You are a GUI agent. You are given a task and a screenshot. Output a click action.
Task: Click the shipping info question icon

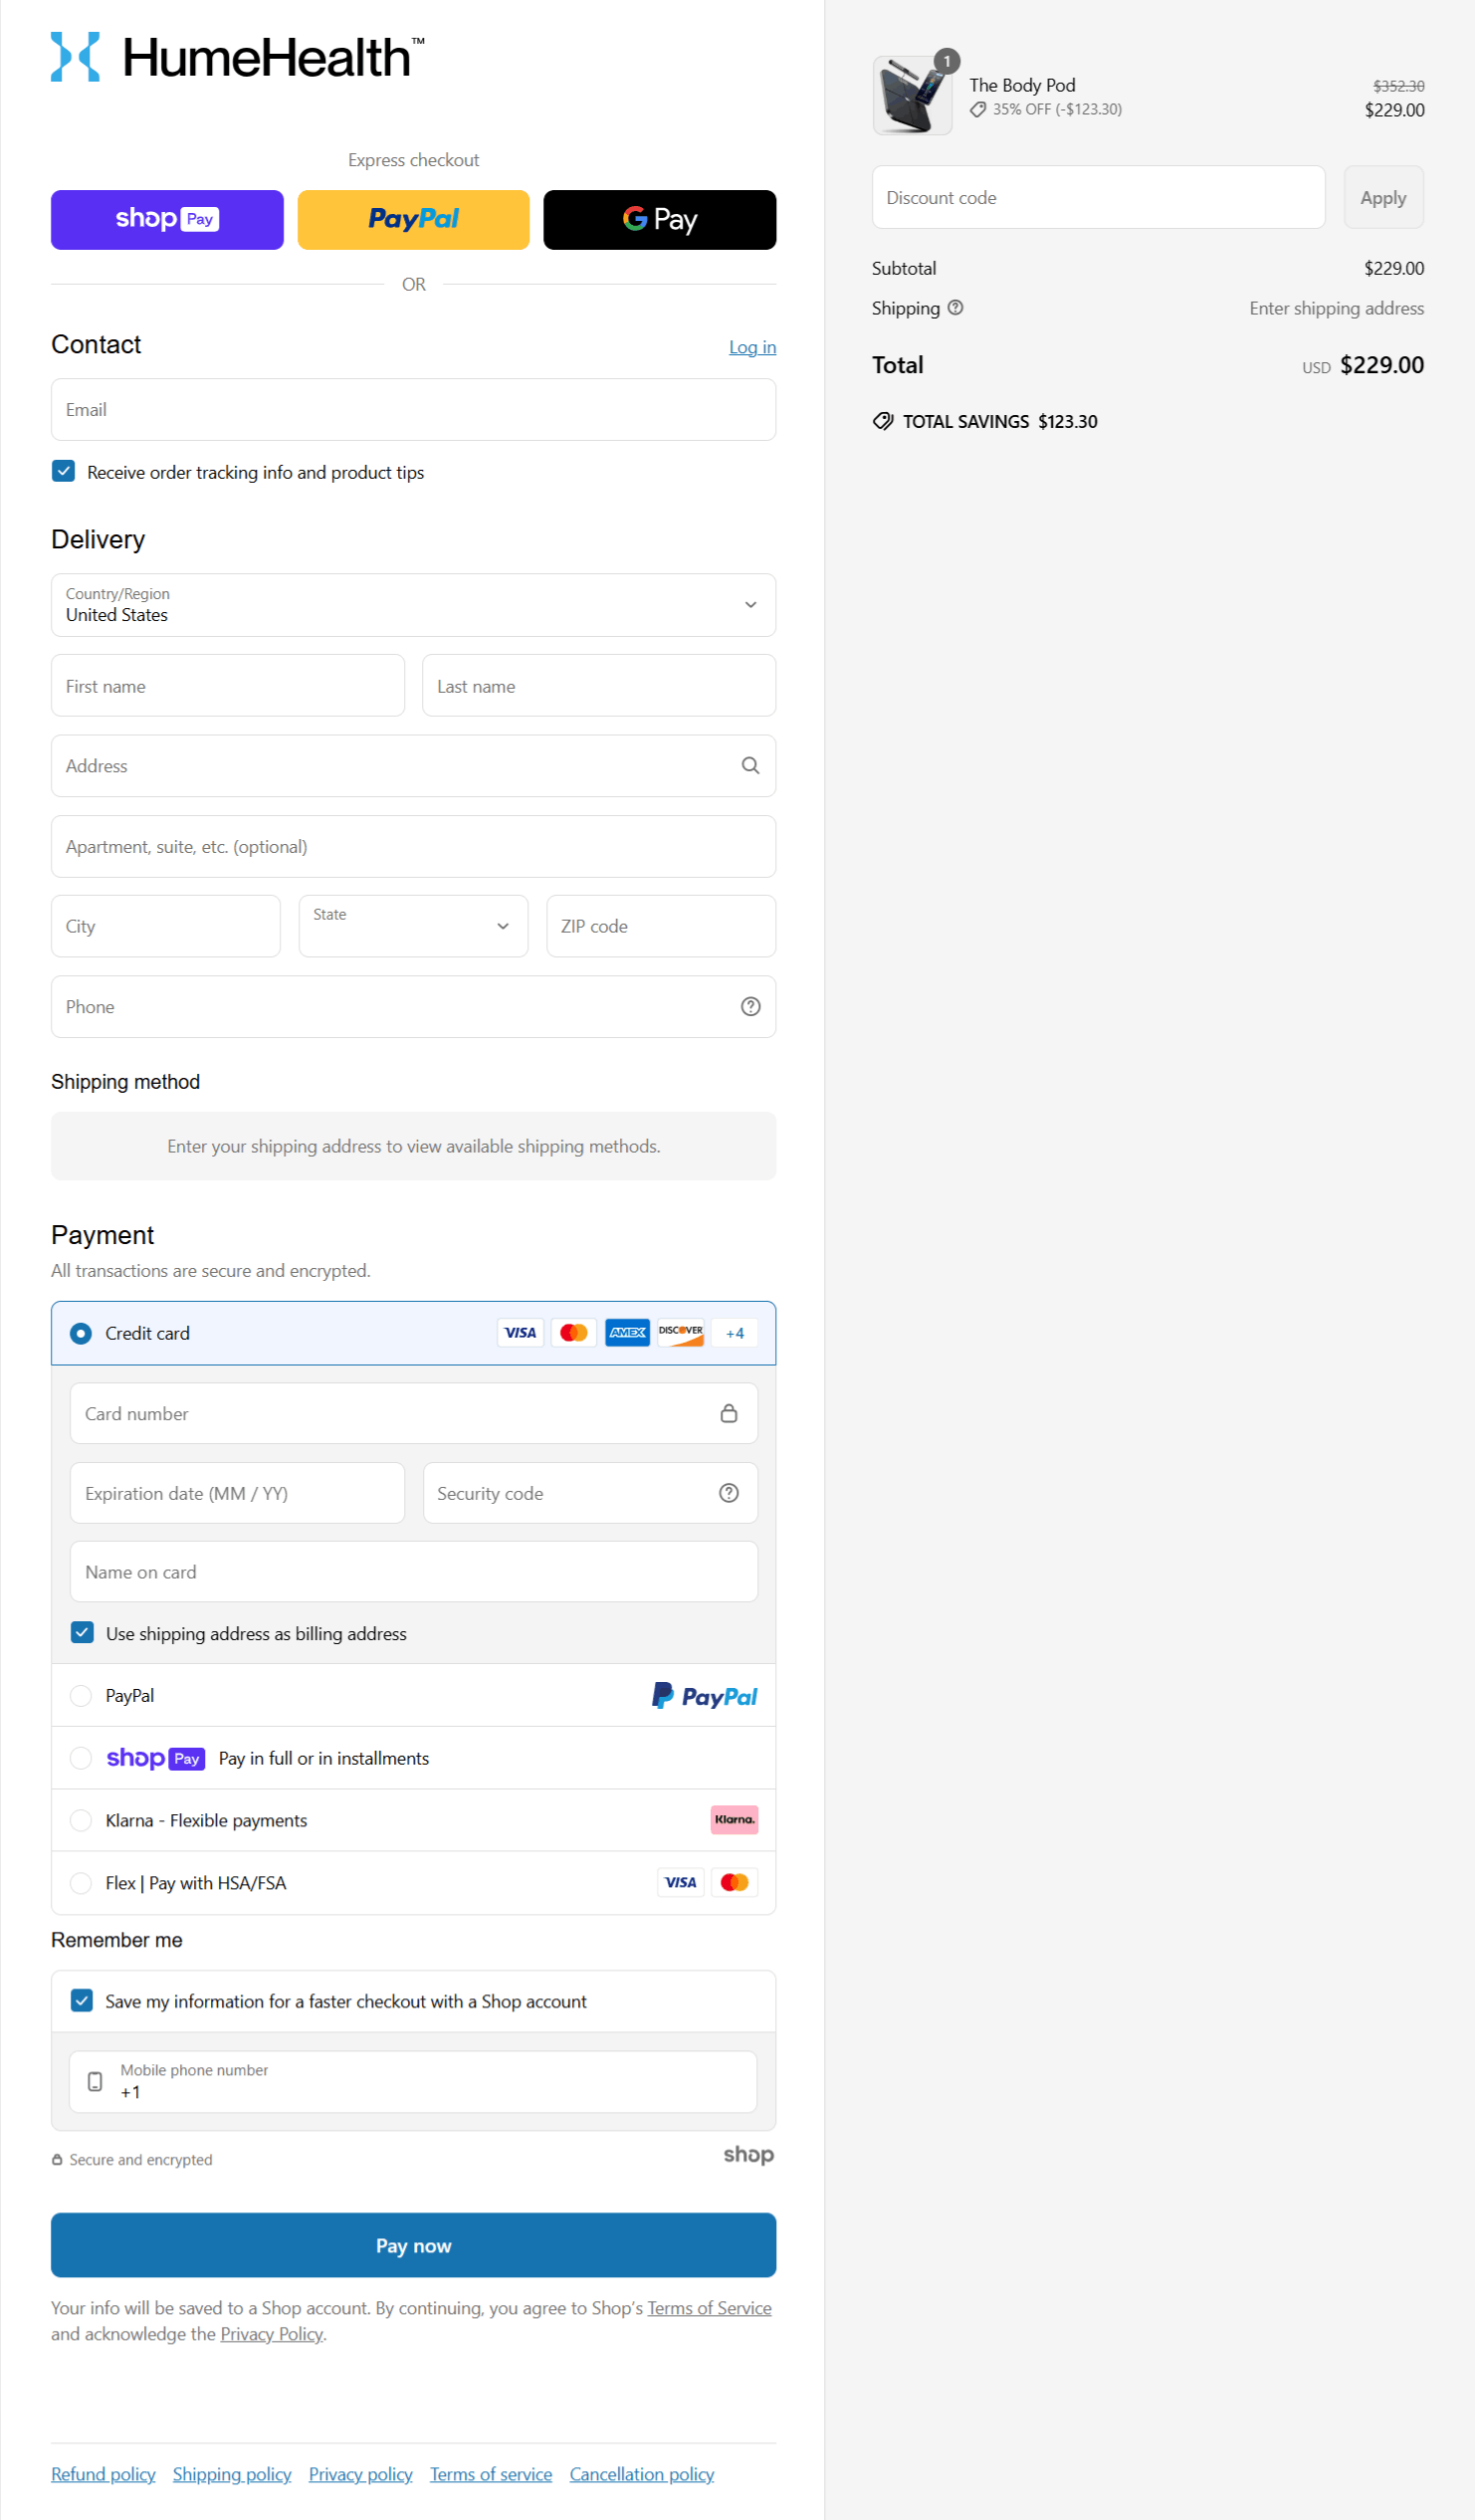[955, 308]
